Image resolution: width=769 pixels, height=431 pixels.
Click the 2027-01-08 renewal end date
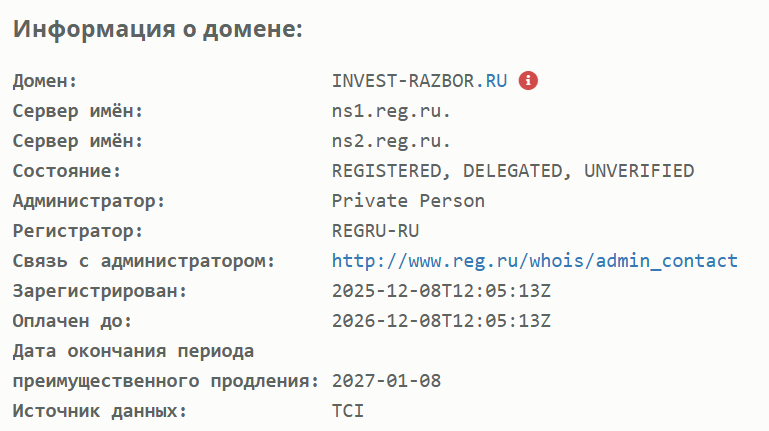(386, 381)
